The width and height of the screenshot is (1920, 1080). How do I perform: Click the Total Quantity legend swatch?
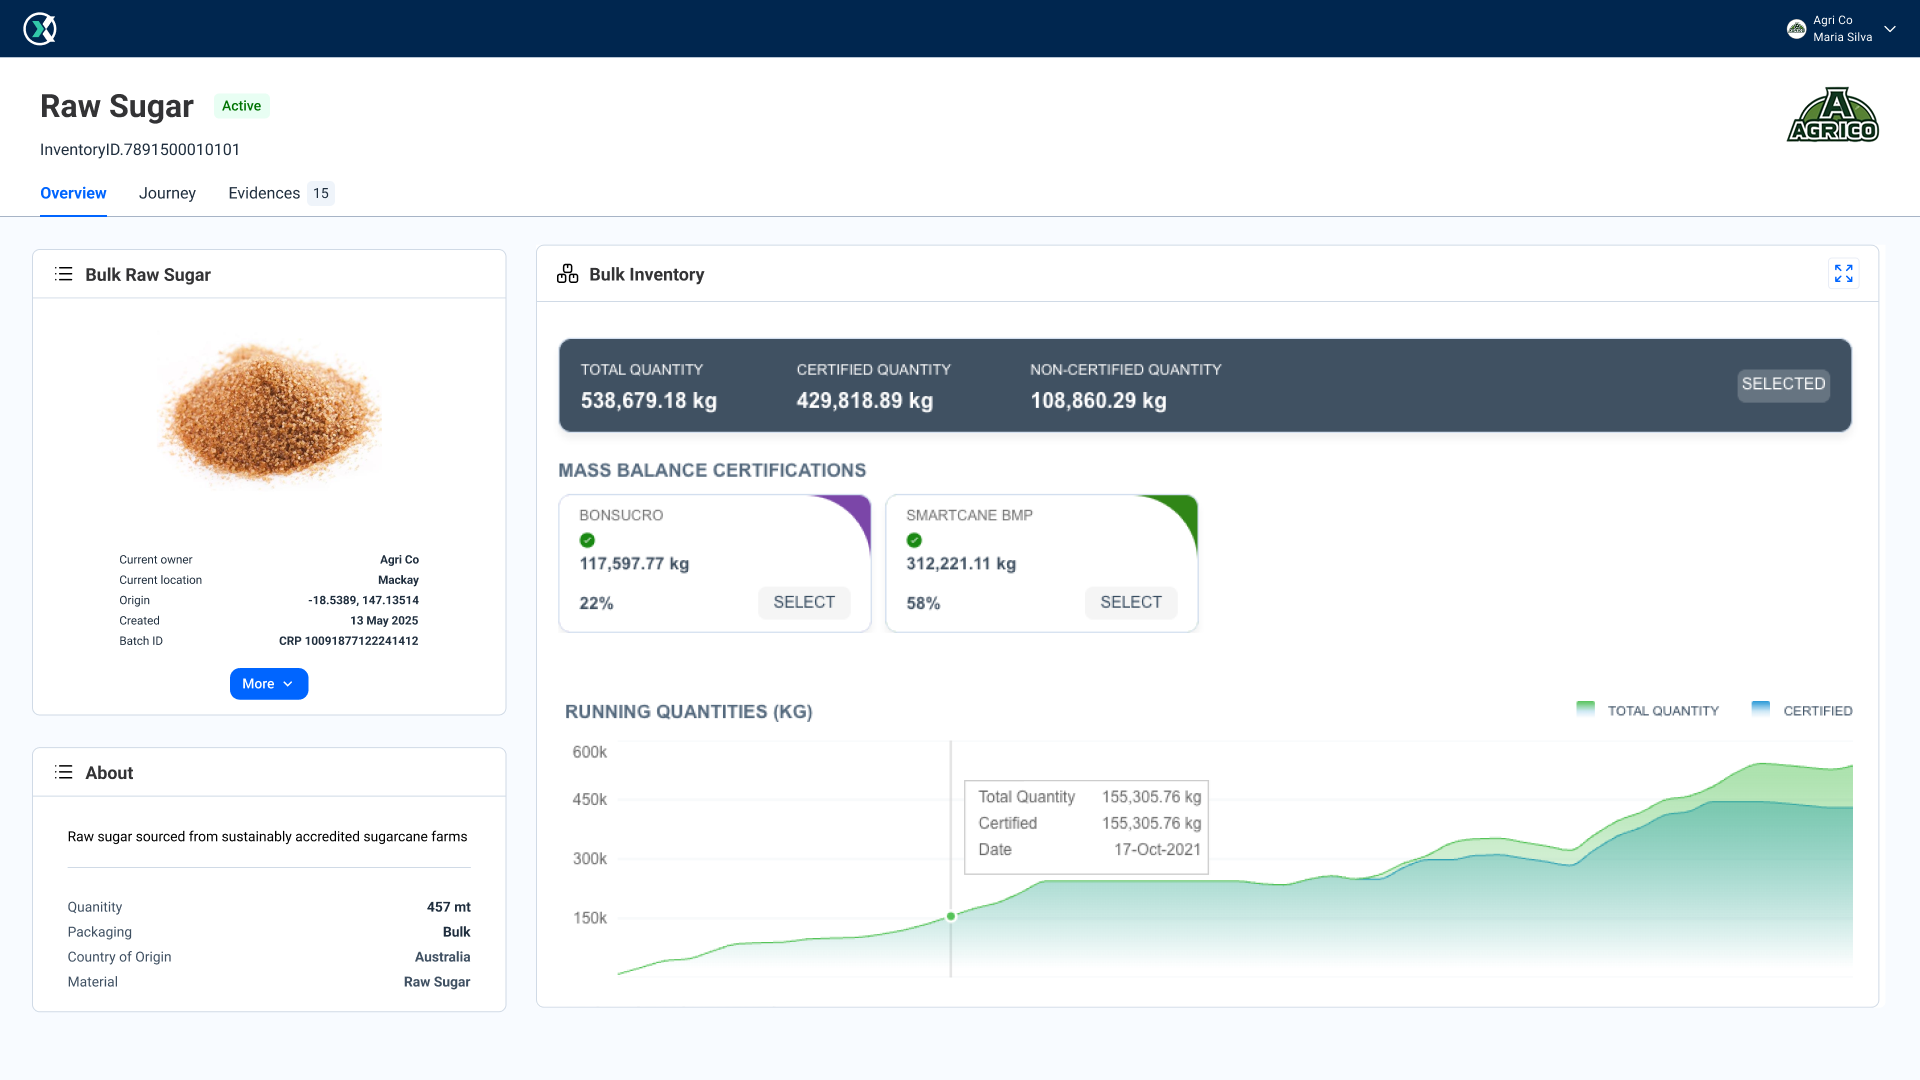[1585, 709]
